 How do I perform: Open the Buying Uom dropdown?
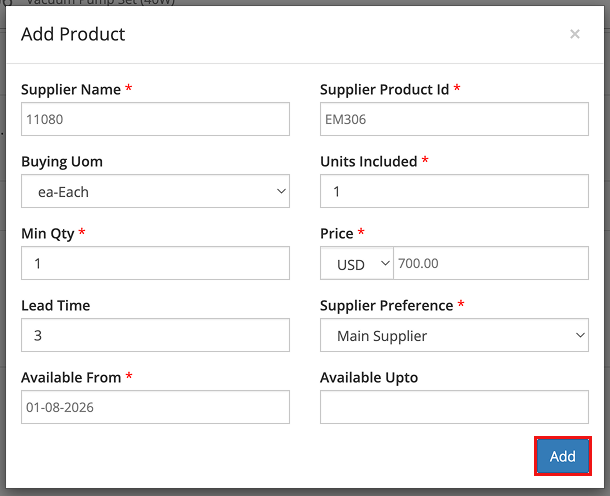(x=155, y=192)
